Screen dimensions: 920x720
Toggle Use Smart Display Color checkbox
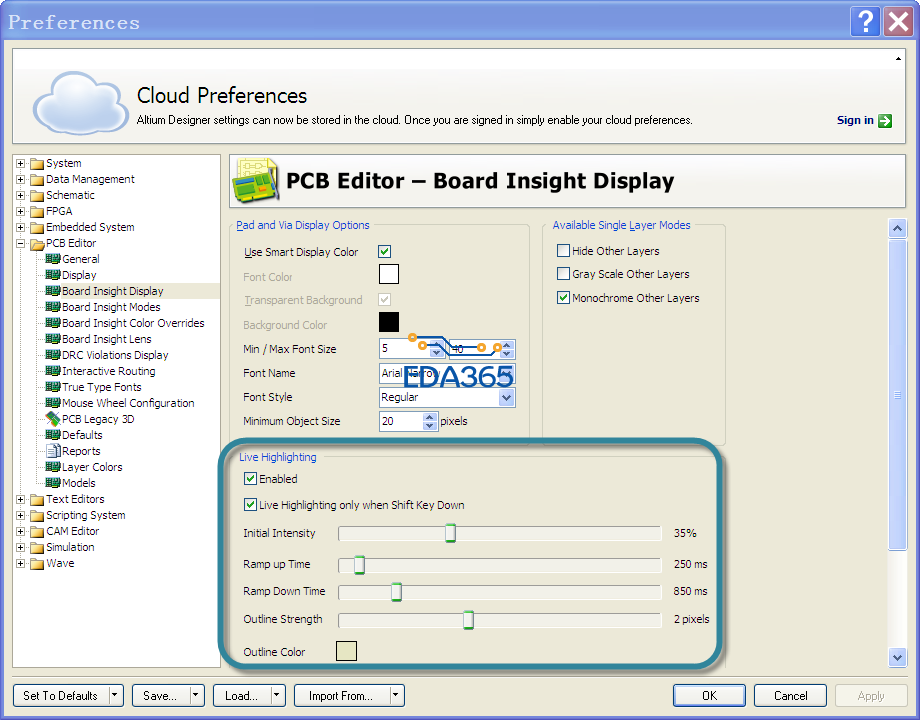tap(384, 252)
